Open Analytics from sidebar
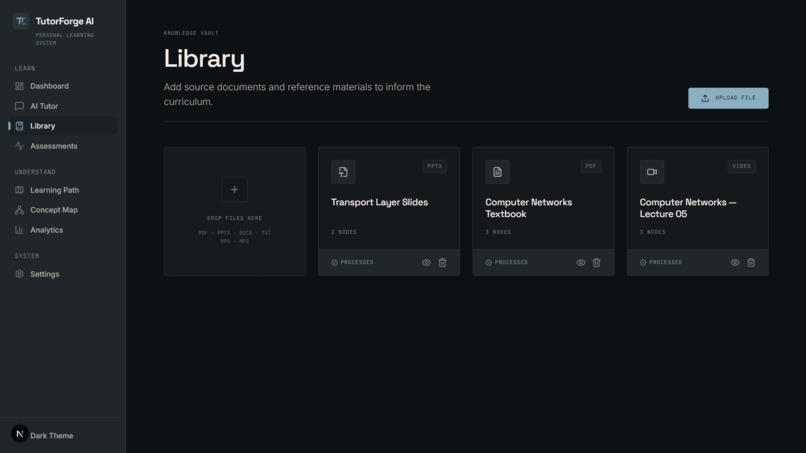The image size is (806, 453). 62,230
